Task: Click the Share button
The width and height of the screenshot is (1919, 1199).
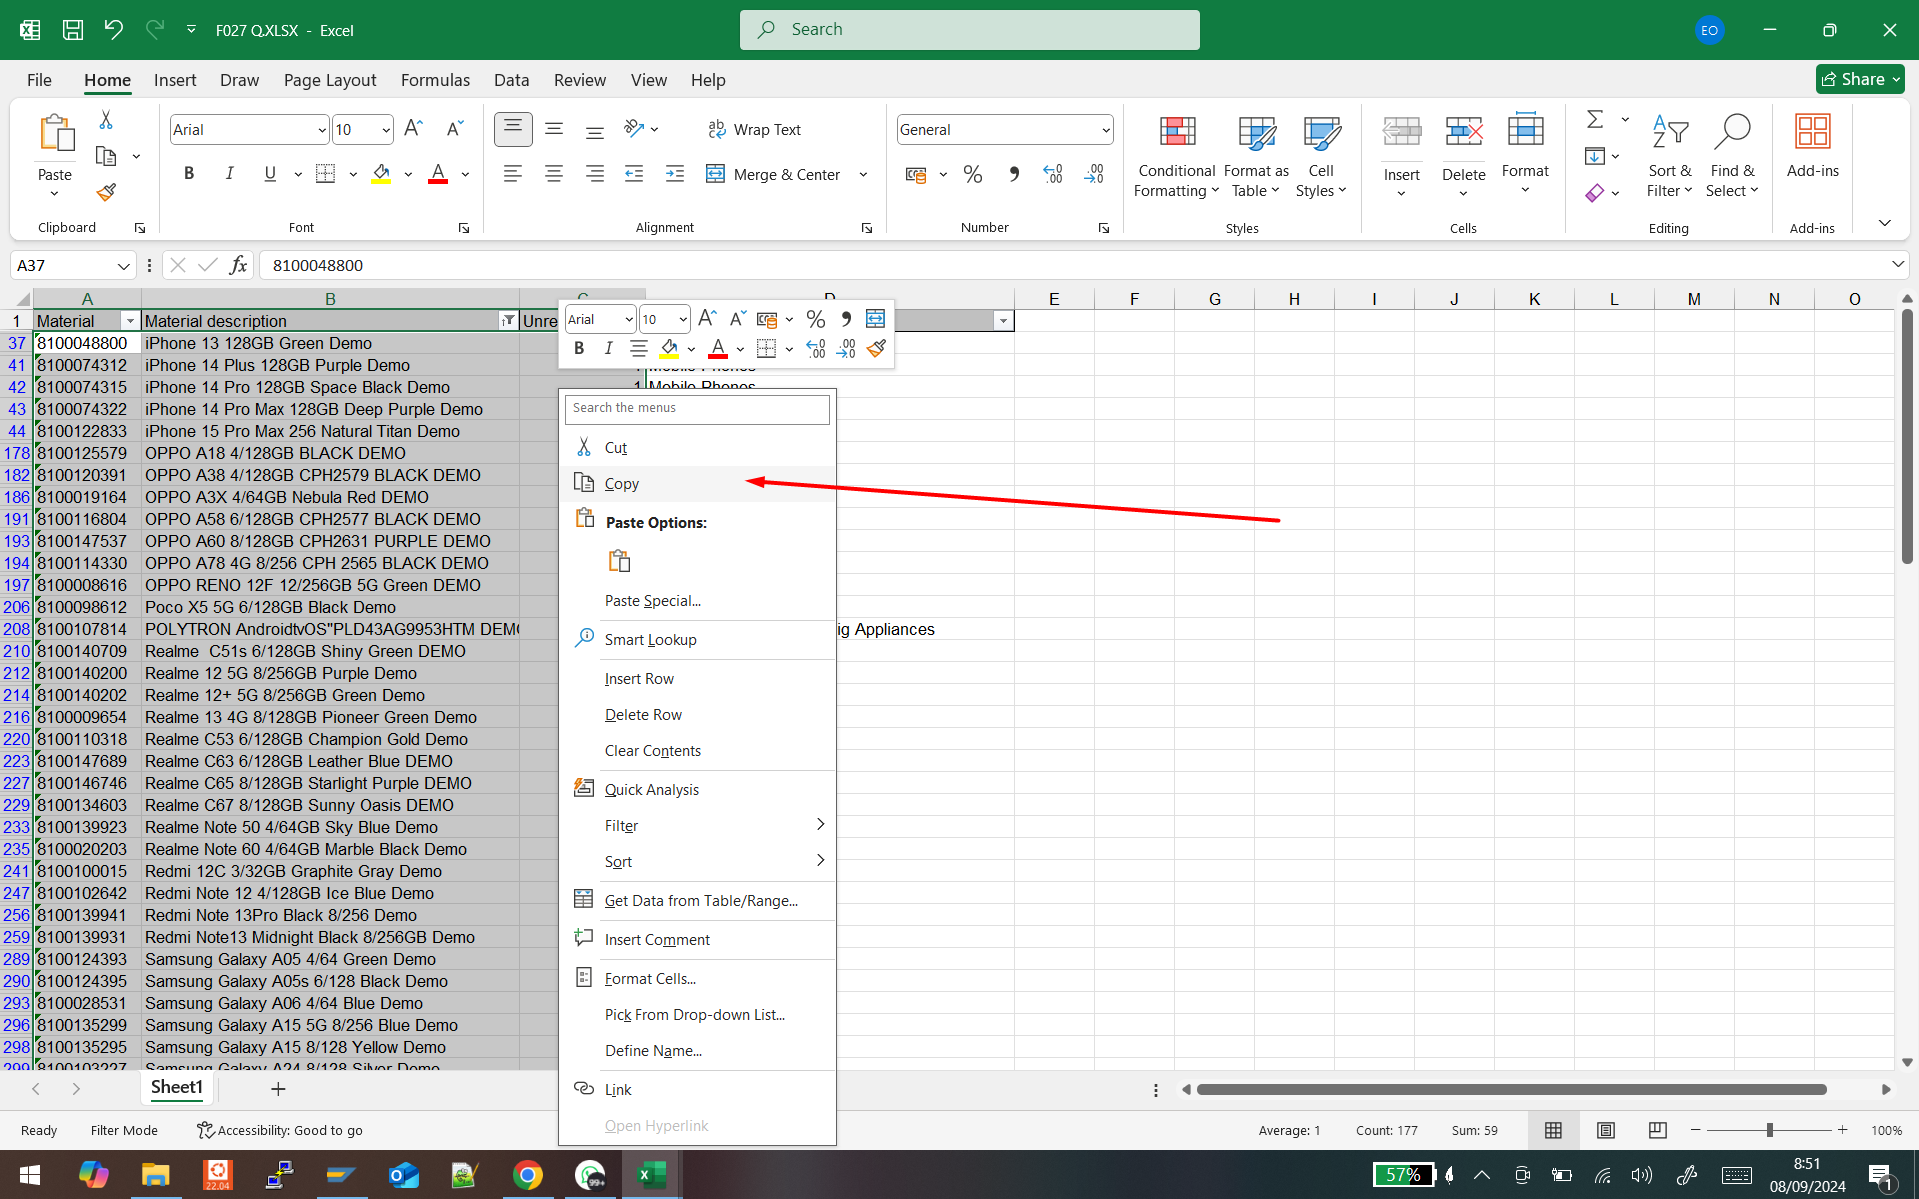Action: click(1859, 79)
